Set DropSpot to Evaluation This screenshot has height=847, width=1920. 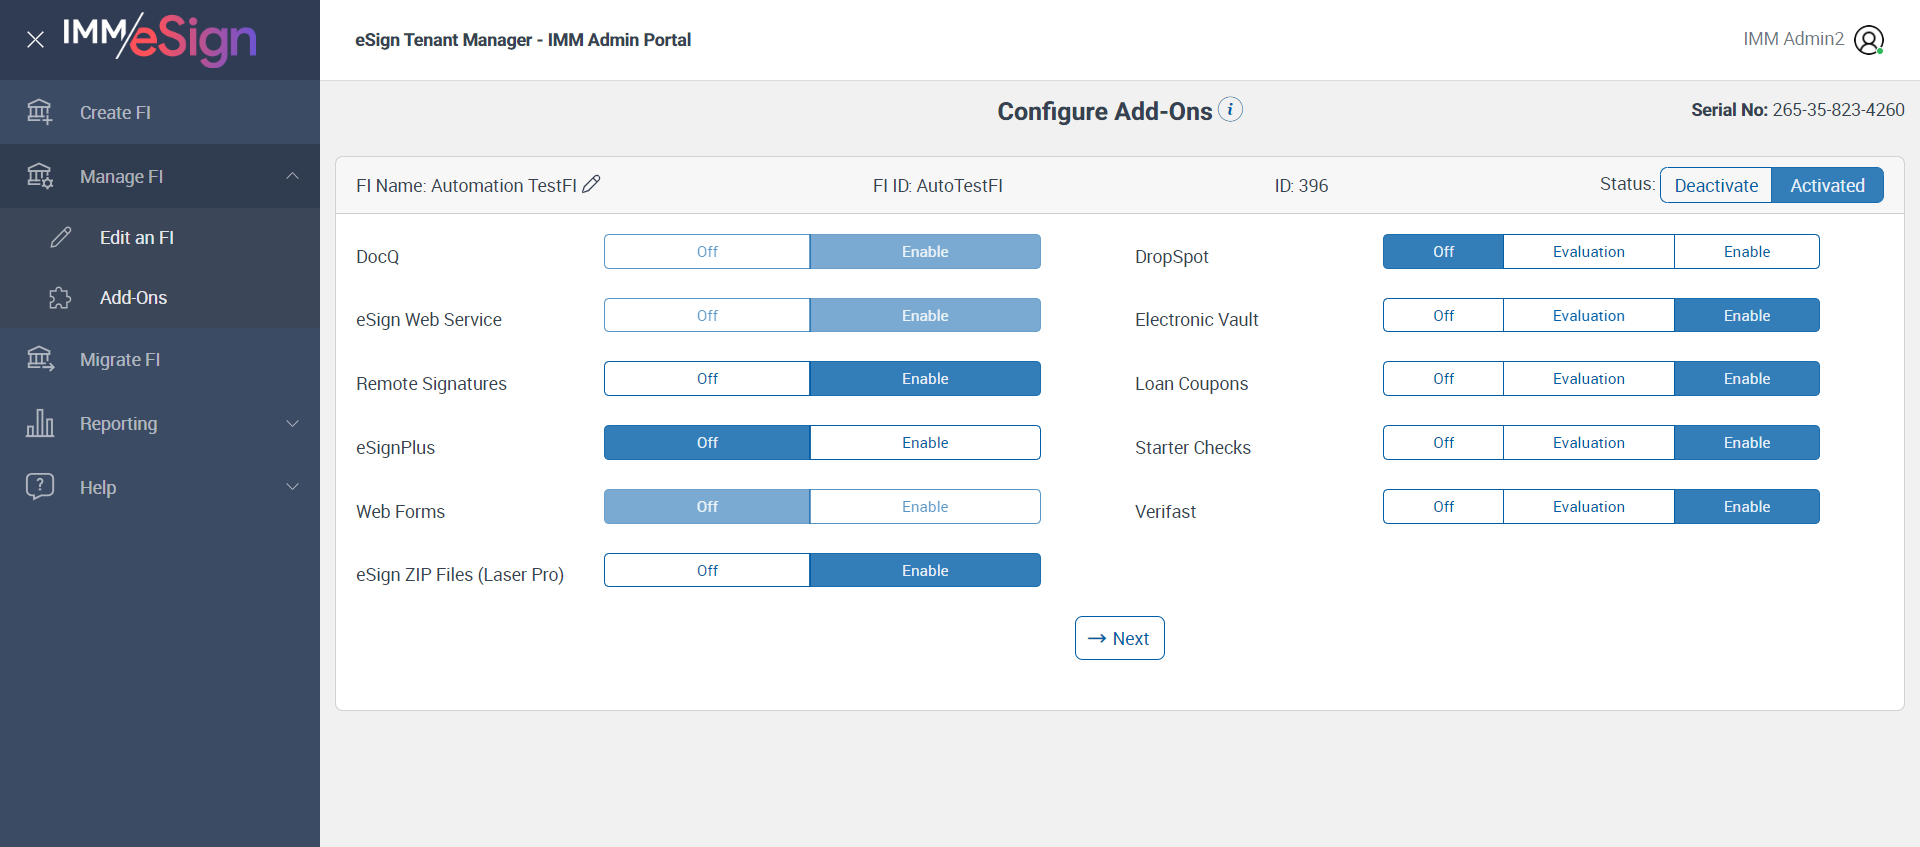click(x=1588, y=252)
